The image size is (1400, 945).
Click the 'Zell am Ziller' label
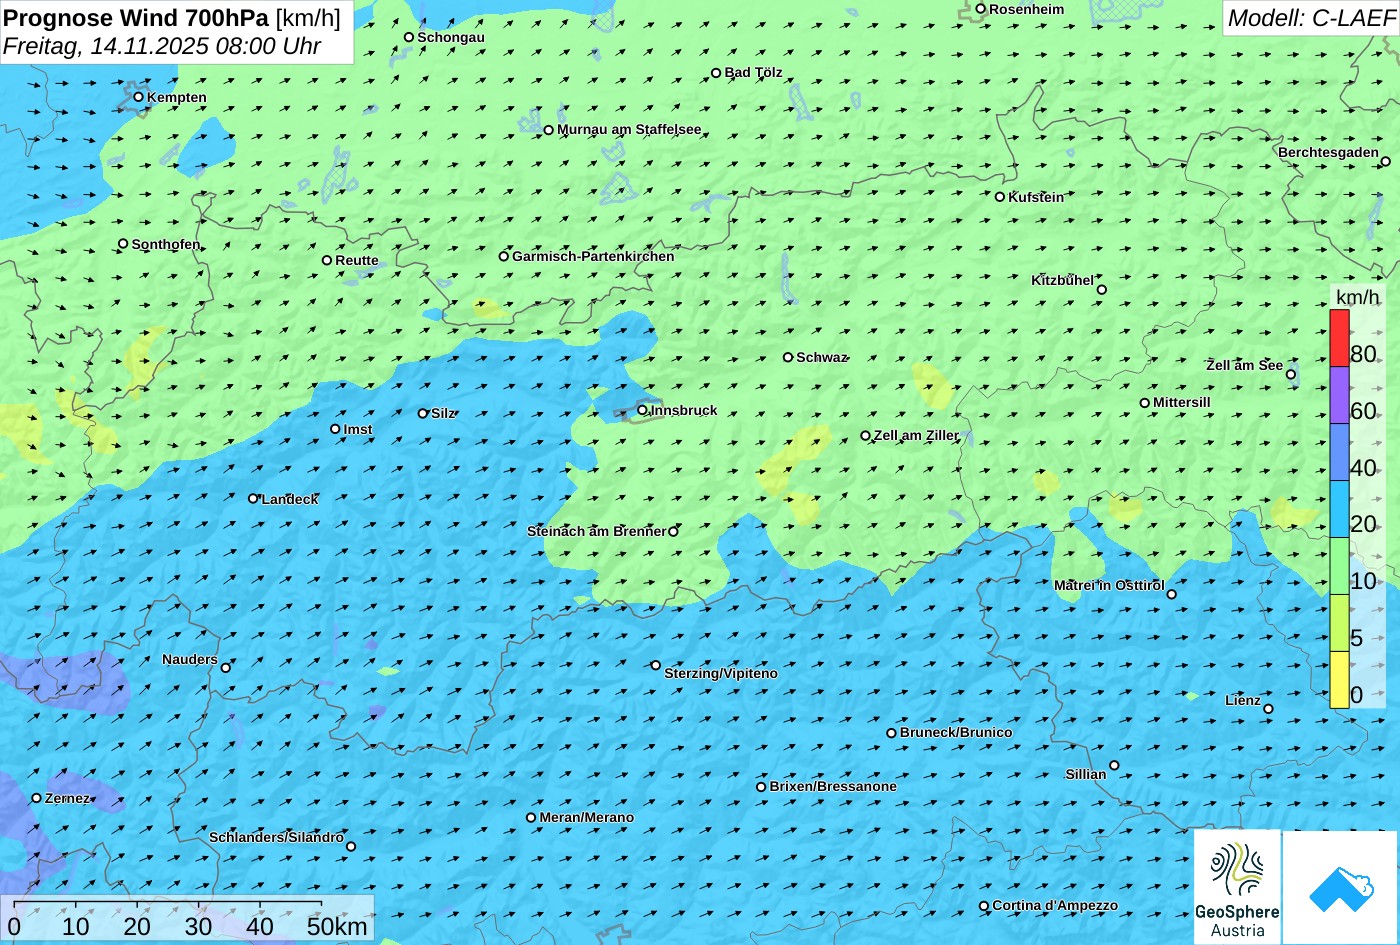coord(916,435)
